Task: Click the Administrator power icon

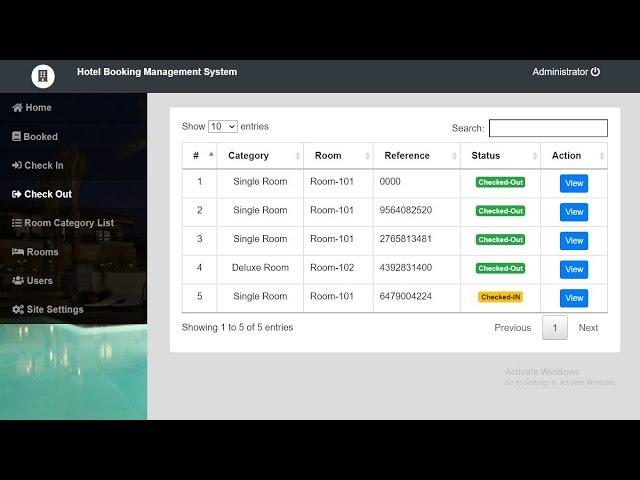Action: (x=596, y=72)
